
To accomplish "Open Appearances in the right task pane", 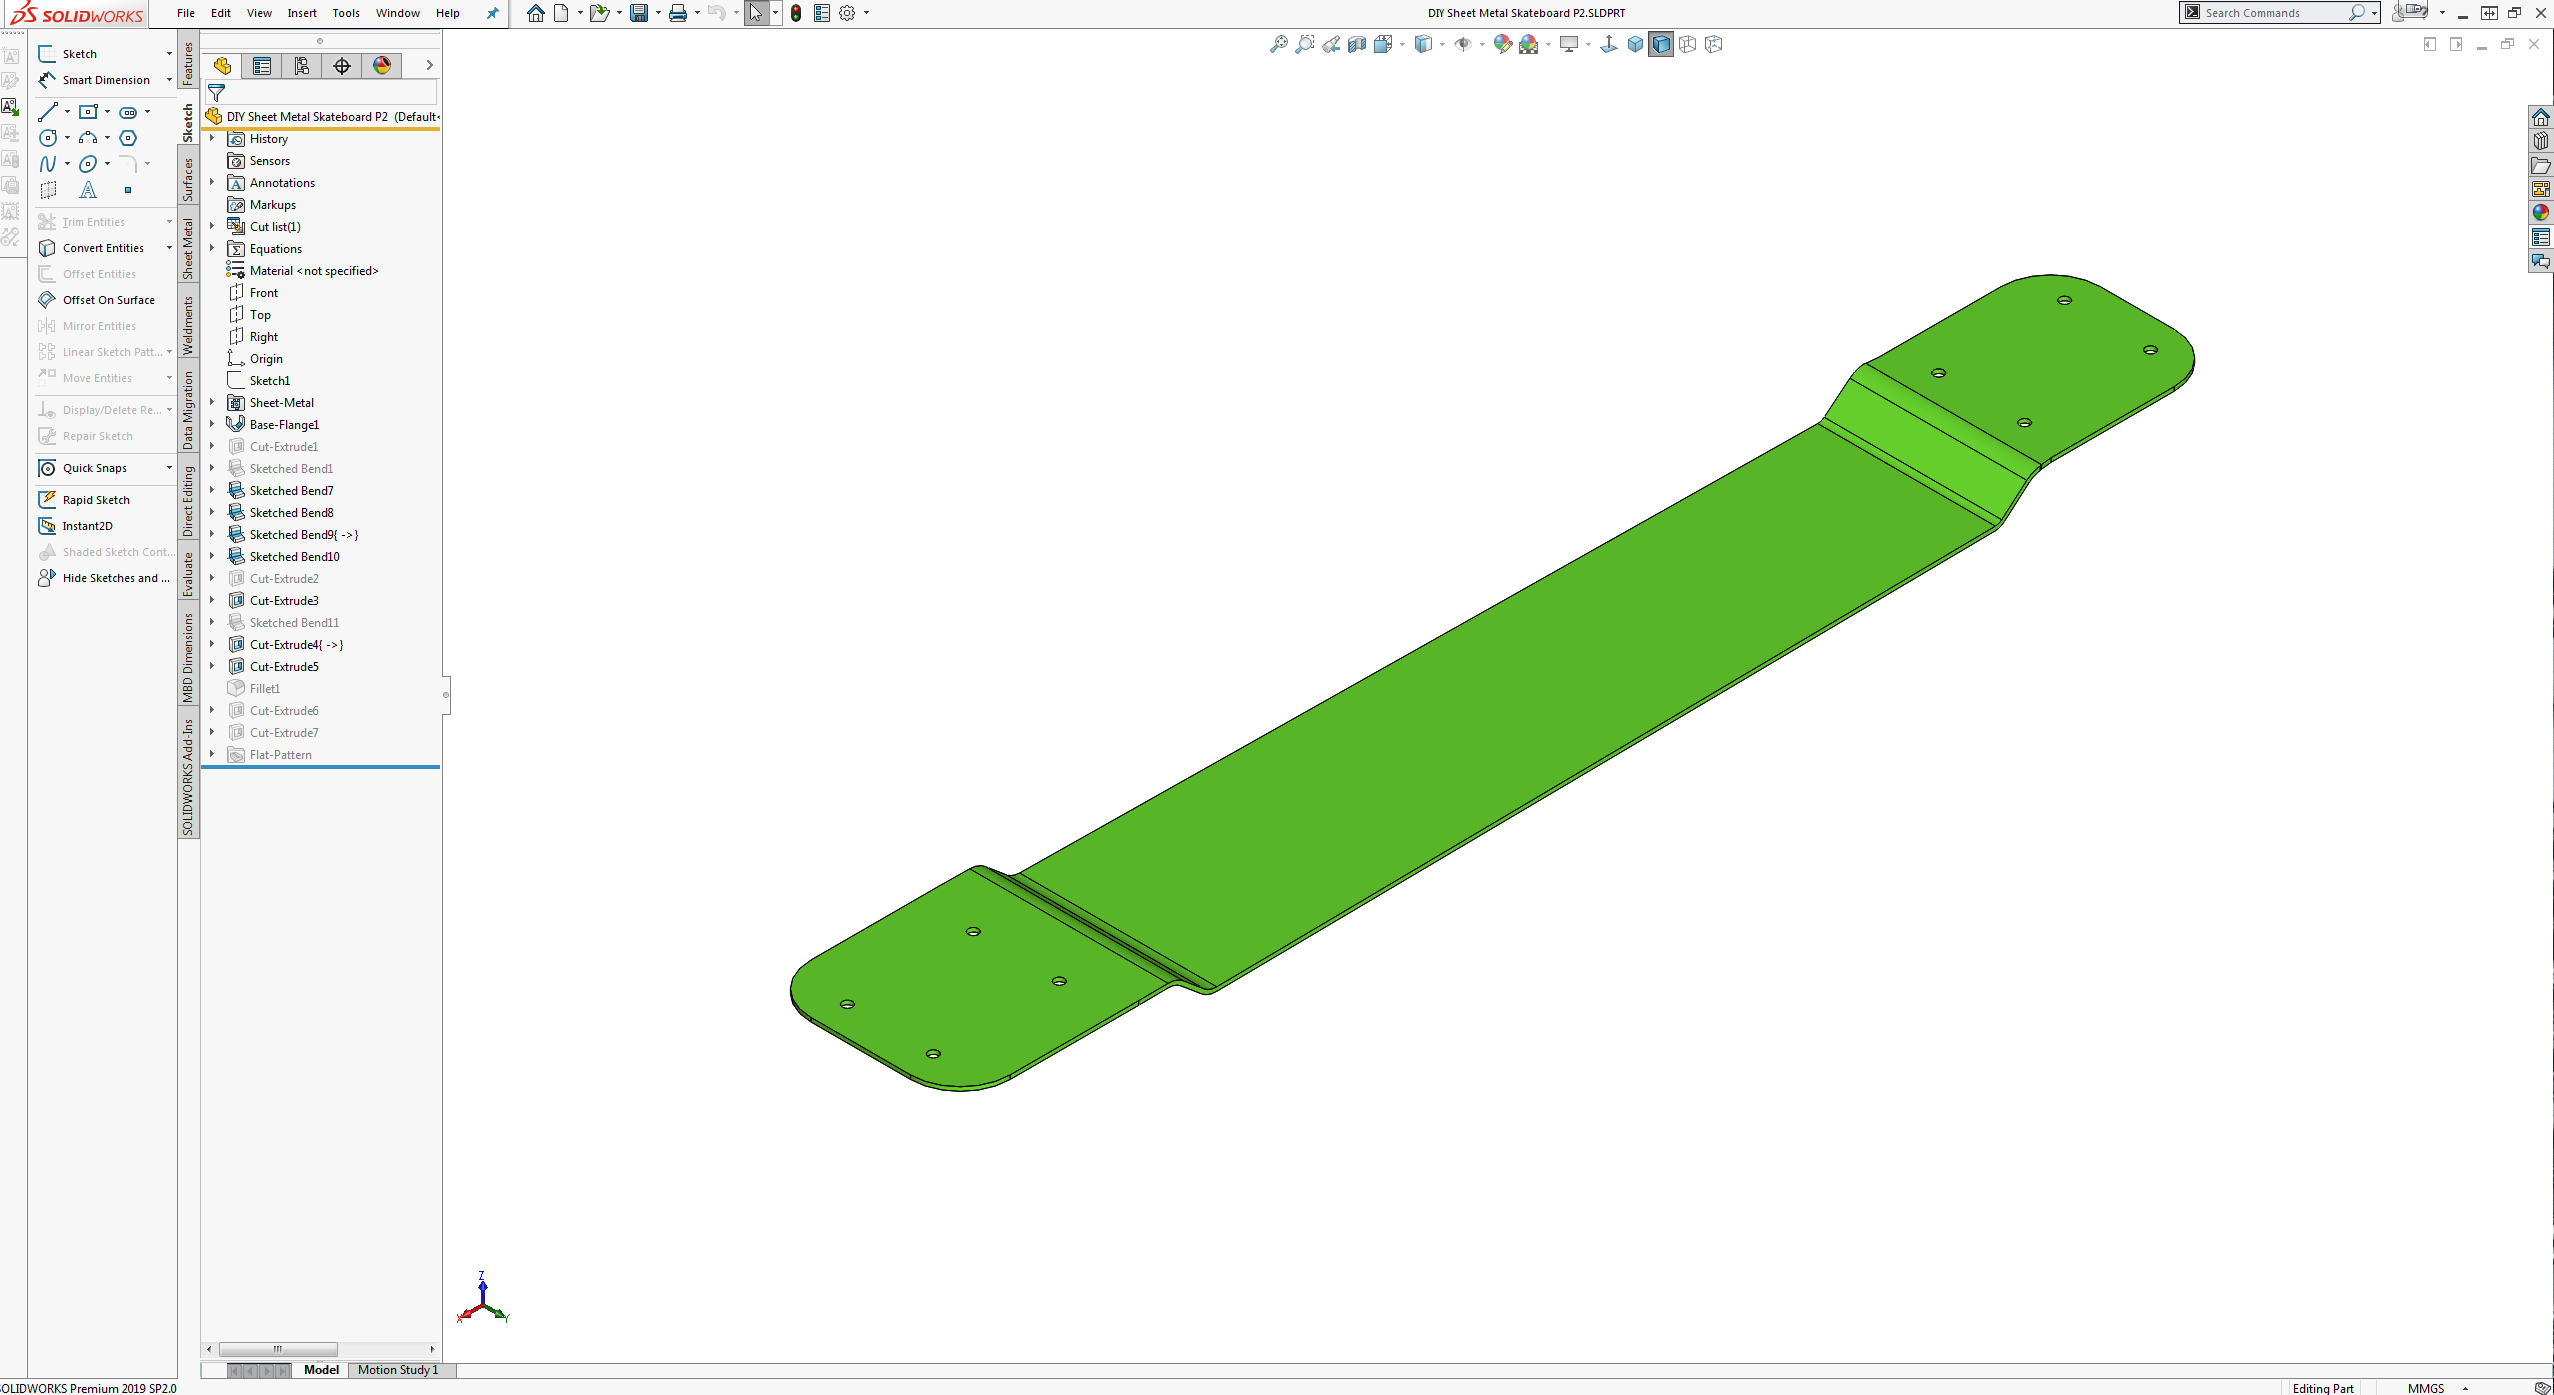I will point(2541,213).
